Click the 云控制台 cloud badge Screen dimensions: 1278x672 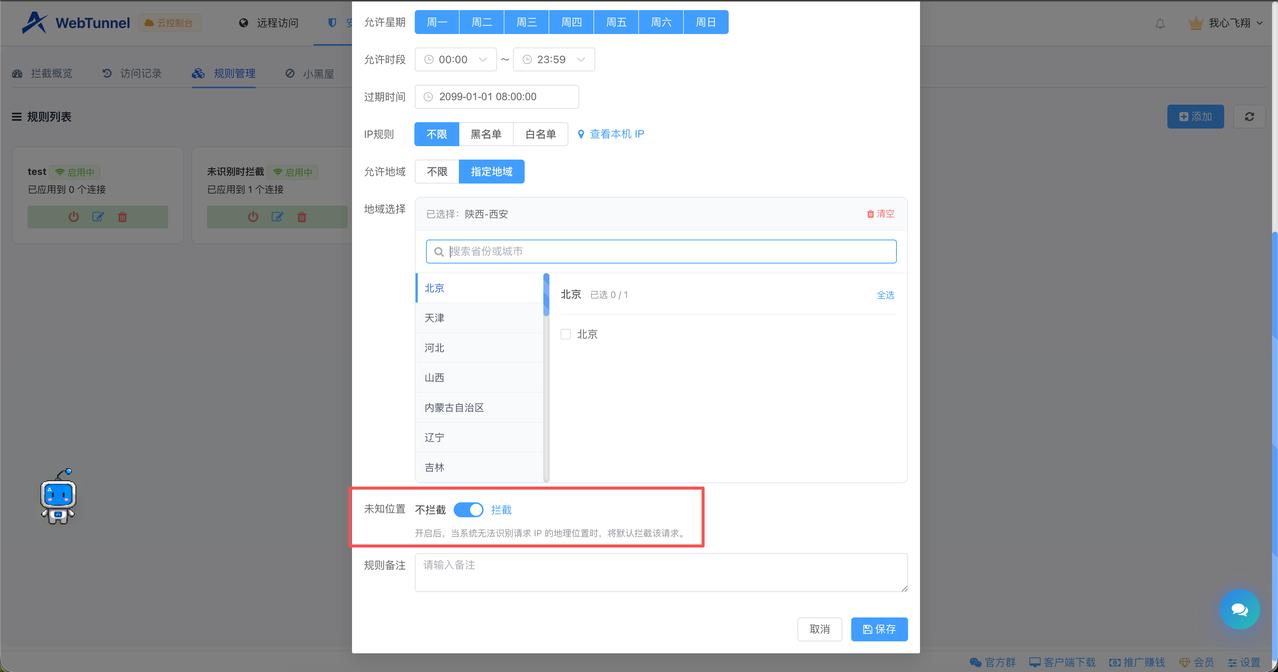(168, 22)
